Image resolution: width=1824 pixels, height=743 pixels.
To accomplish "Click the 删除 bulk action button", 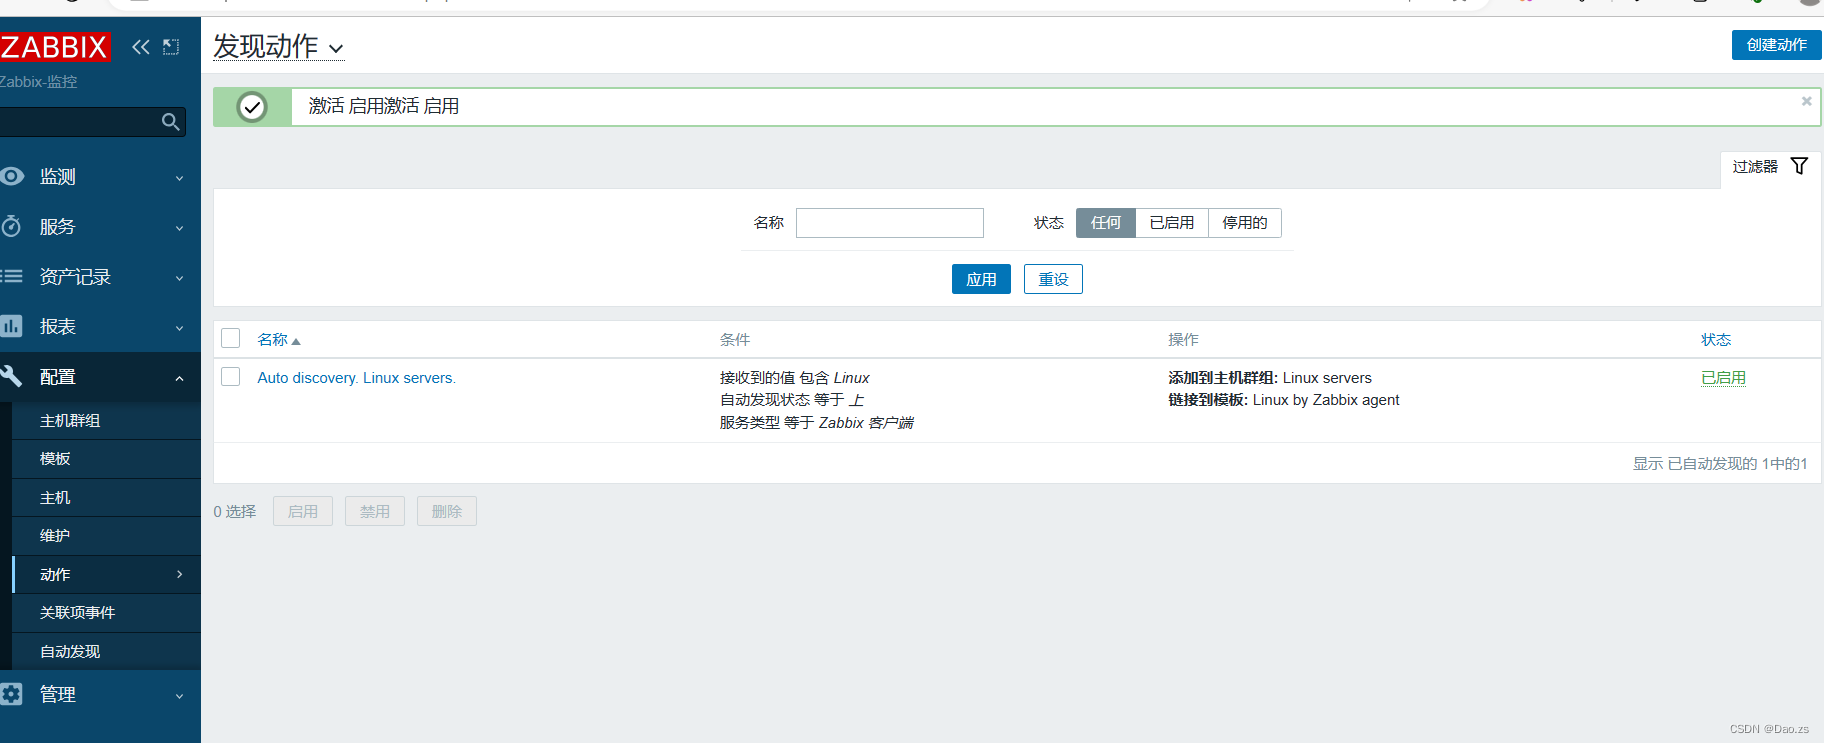I will click(x=447, y=511).
